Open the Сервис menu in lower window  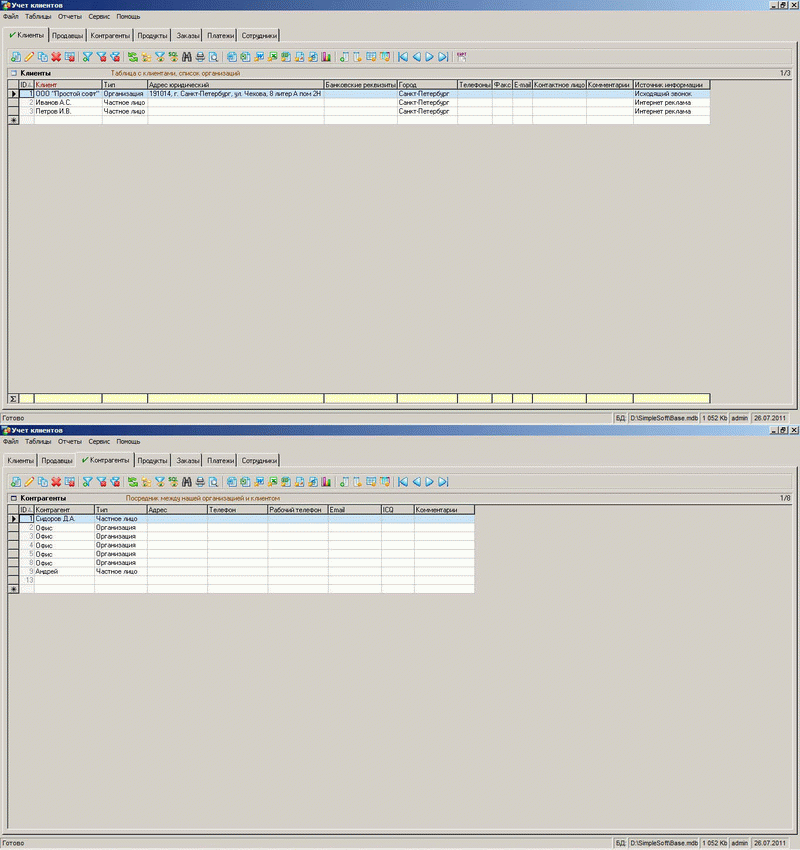[x=99, y=441]
